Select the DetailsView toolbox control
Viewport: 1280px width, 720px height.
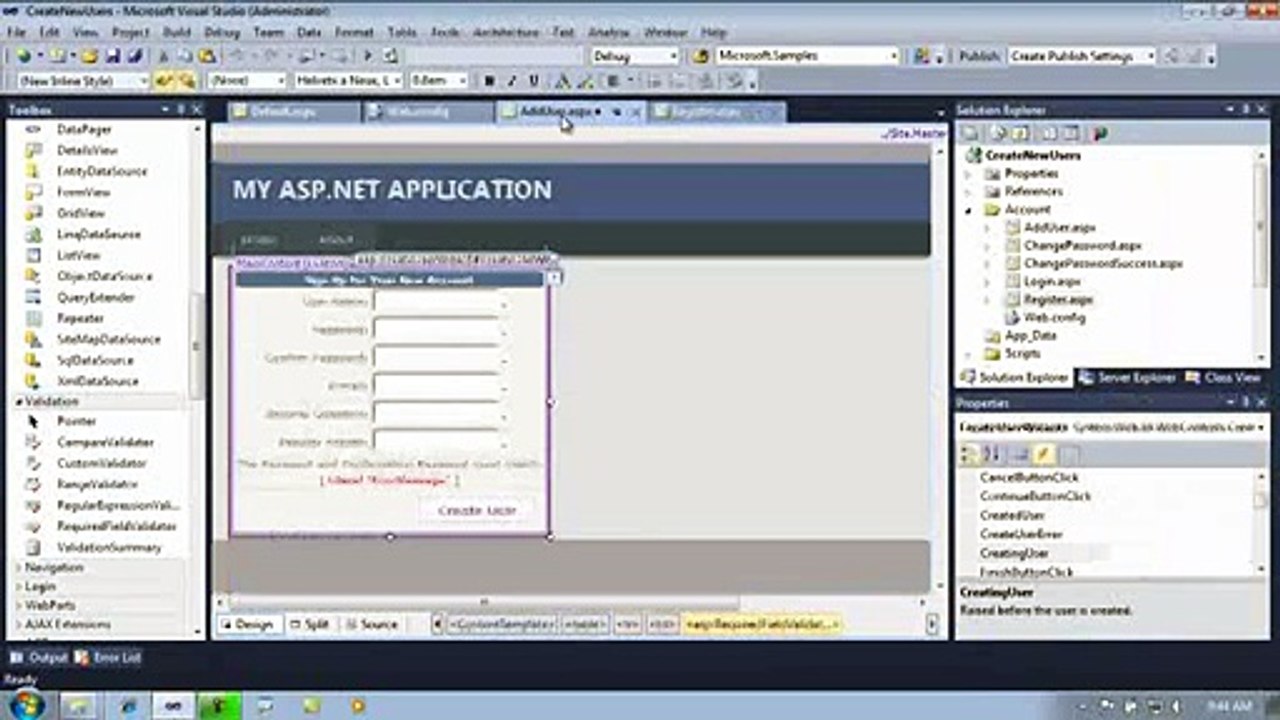point(88,150)
